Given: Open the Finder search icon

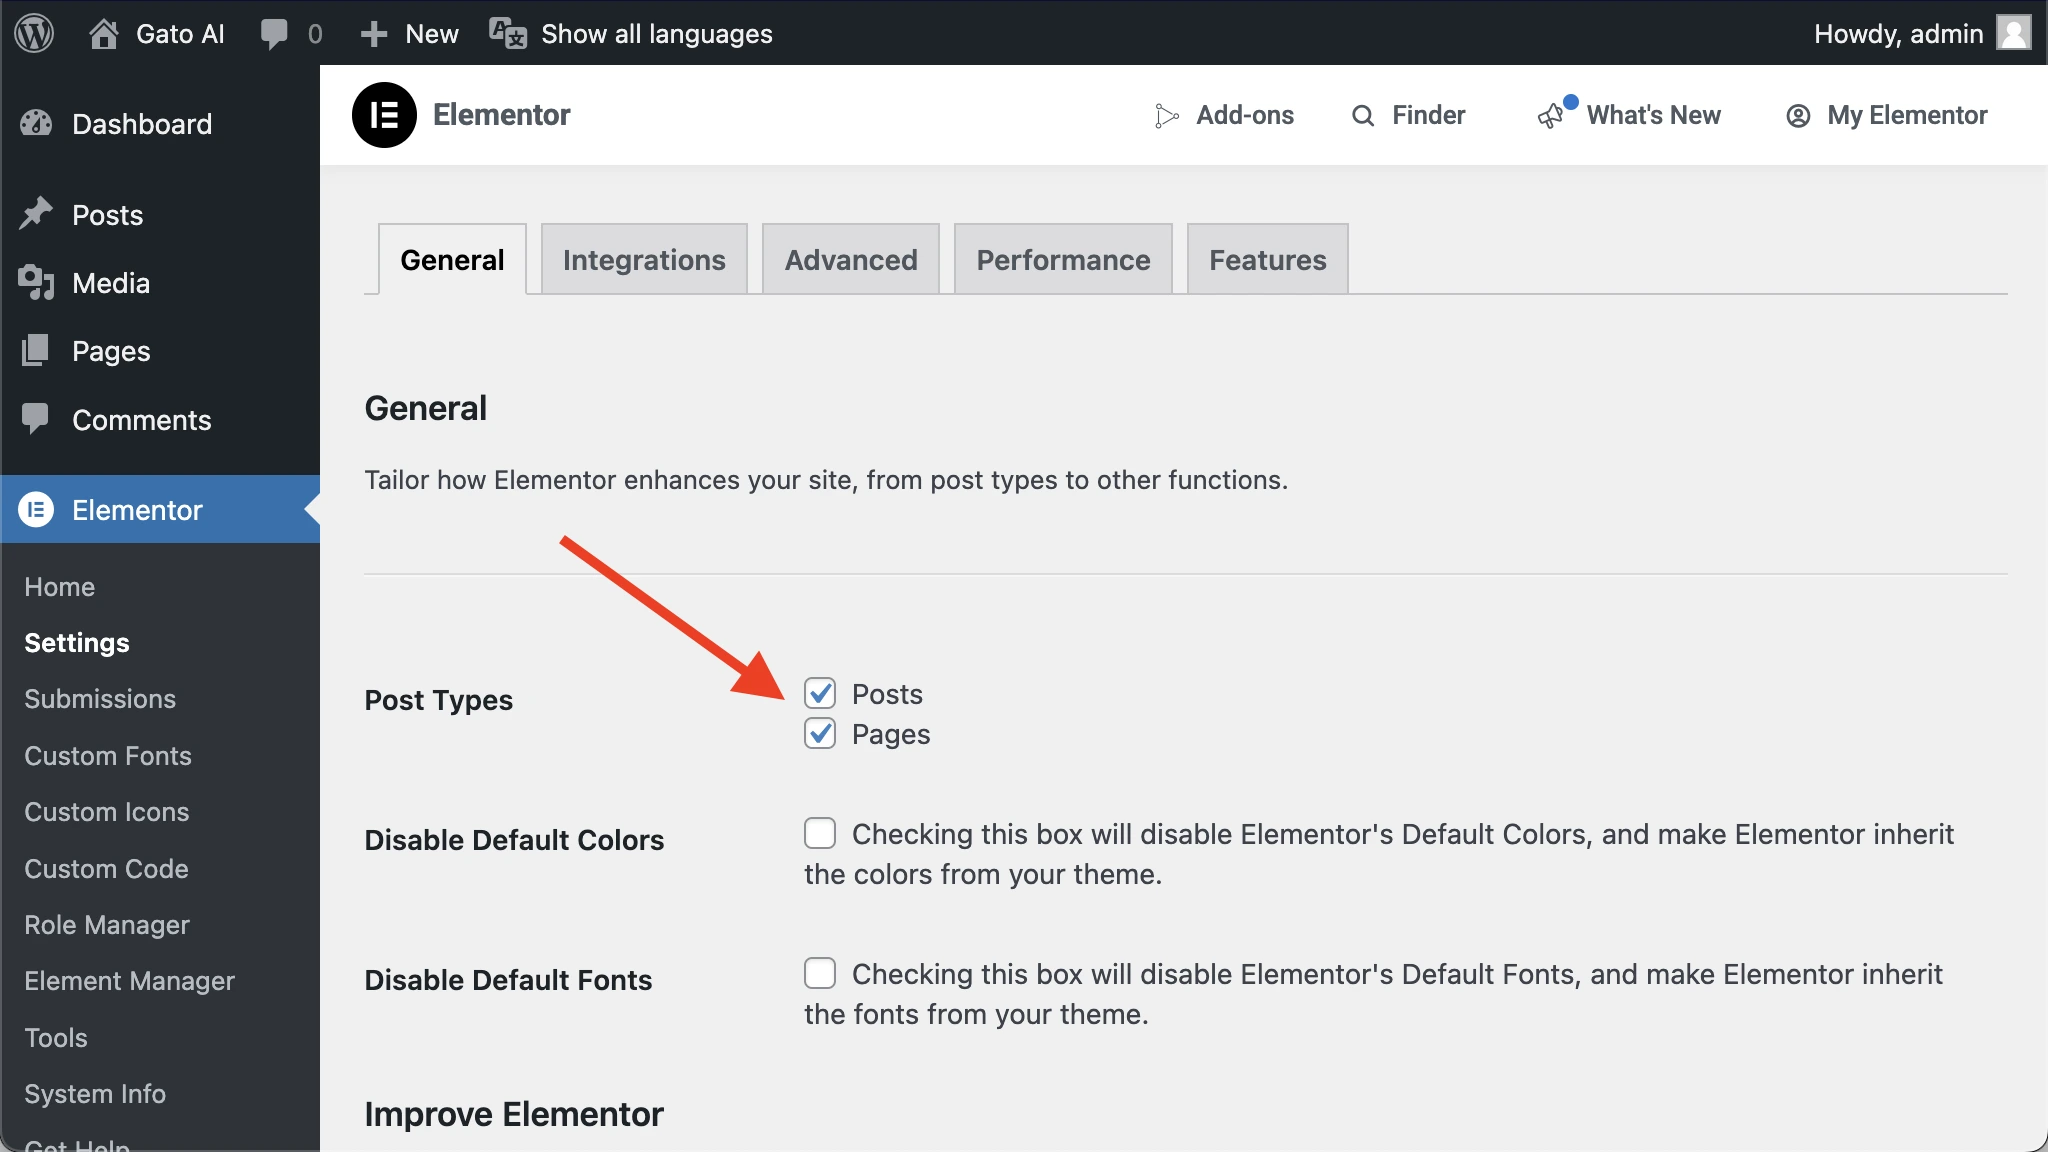Looking at the screenshot, I should pos(1362,116).
